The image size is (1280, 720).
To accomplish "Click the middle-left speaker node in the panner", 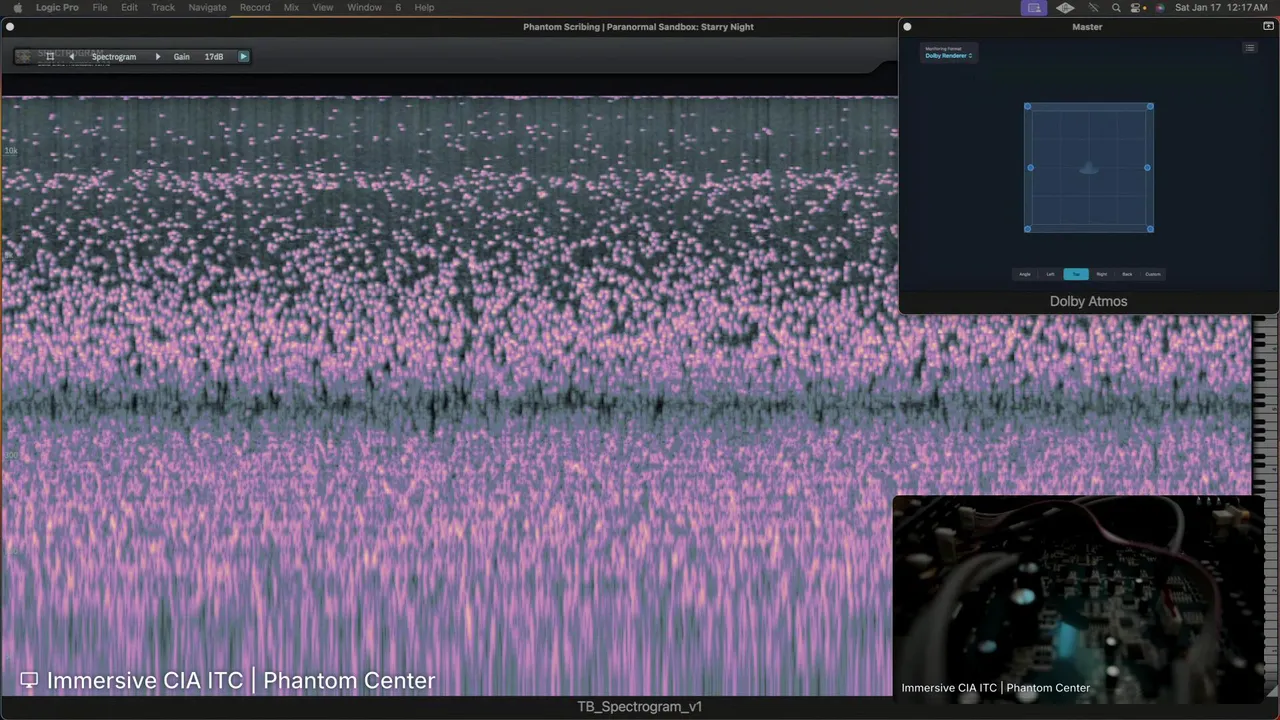I will pyautogui.click(x=1030, y=167).
